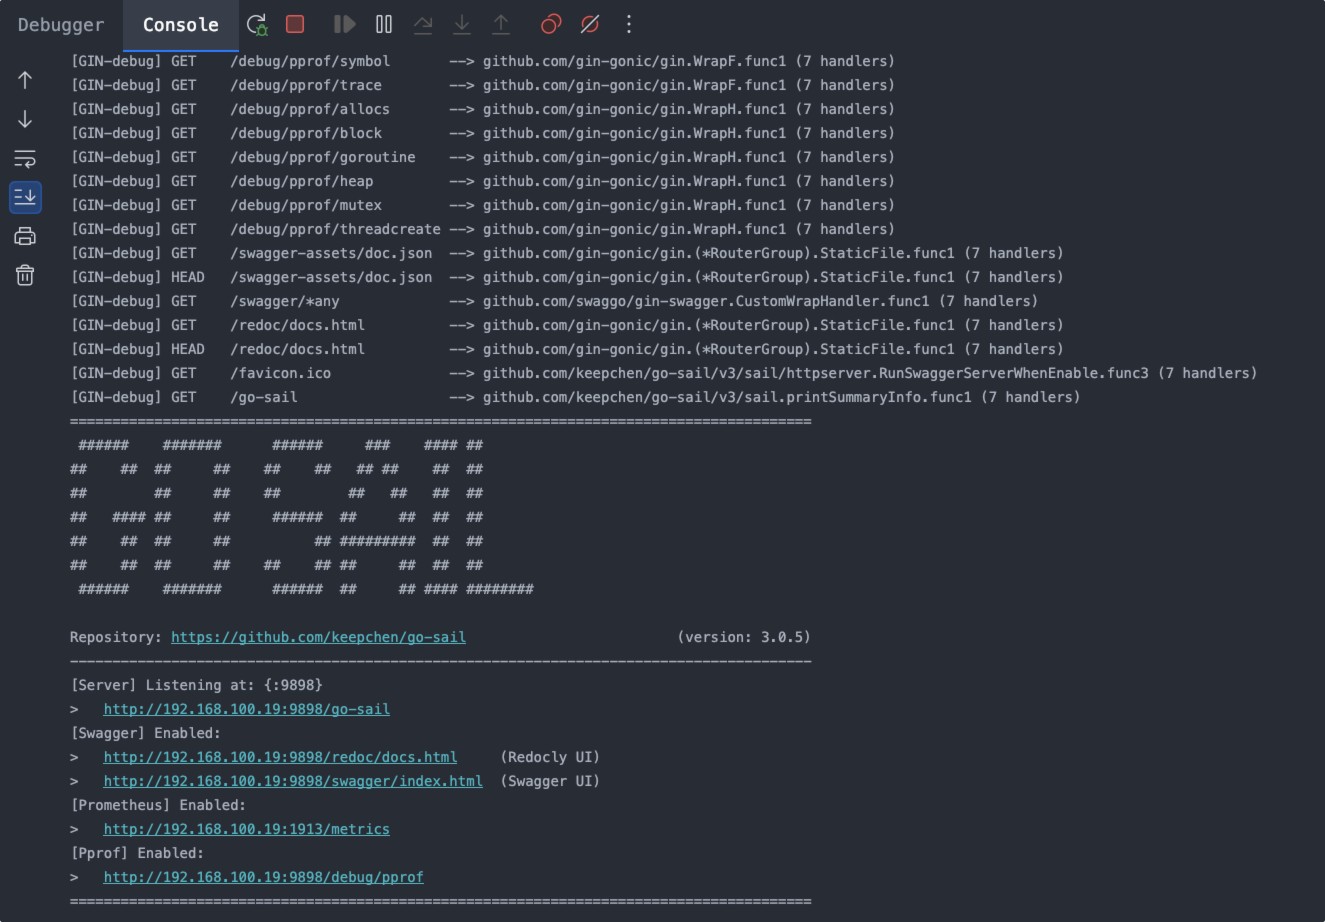
Task: Click the Step Out icon
Action: 501,24
